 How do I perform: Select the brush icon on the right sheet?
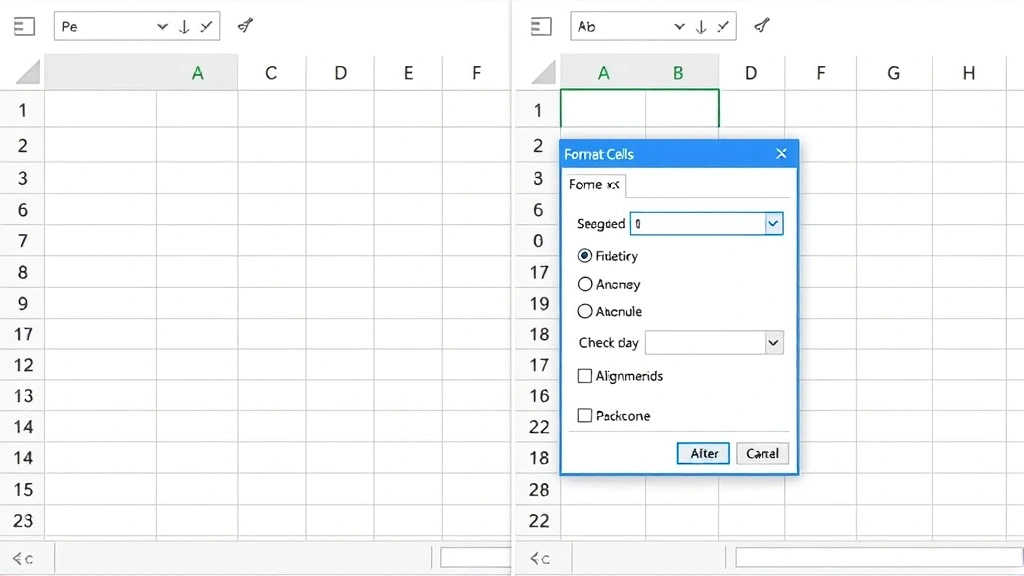click(761, 26)
